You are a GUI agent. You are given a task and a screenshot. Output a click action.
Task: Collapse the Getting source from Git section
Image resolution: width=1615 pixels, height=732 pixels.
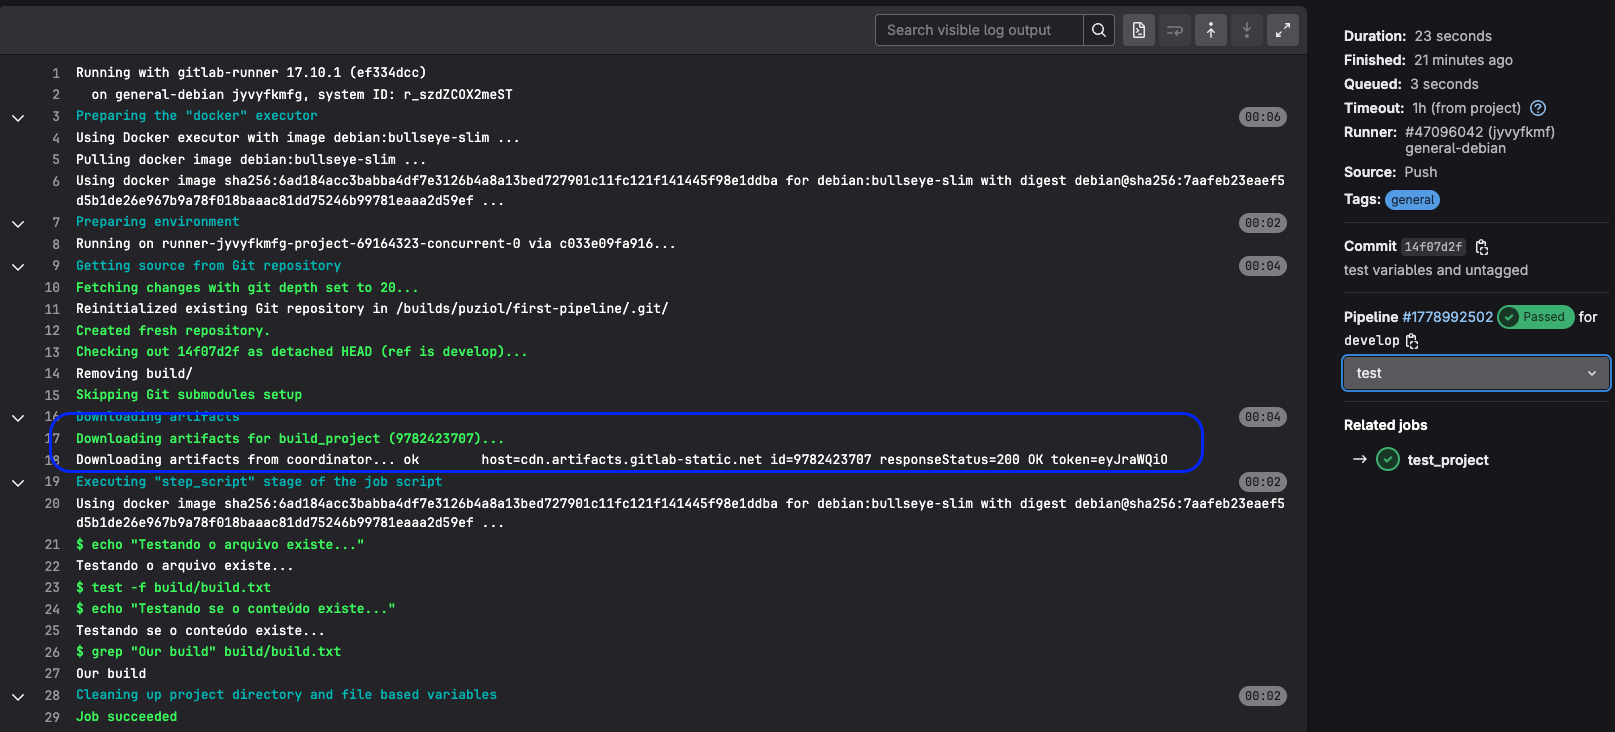pyautogui.click(x=18, y=267)
